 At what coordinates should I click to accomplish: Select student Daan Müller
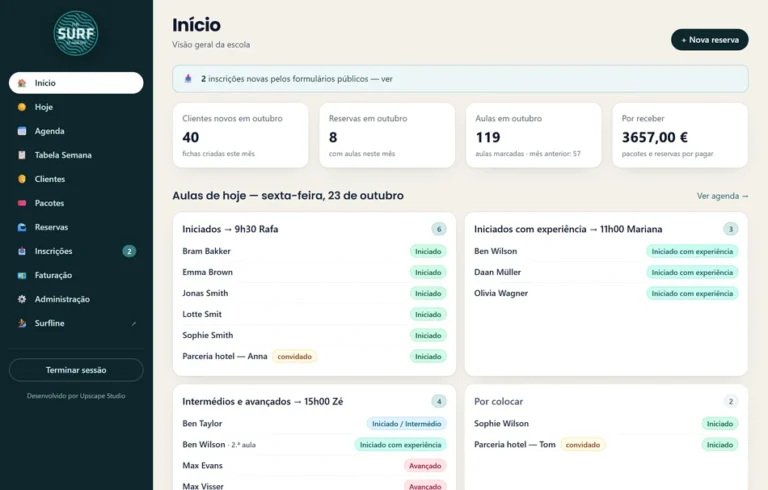(x=497, y=272)
